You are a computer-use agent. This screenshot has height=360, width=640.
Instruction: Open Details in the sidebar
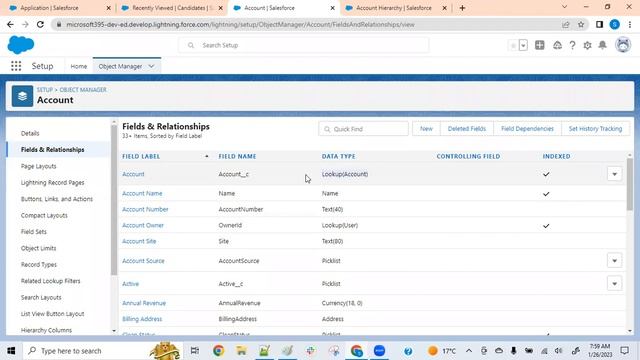(x=30, y=133)
